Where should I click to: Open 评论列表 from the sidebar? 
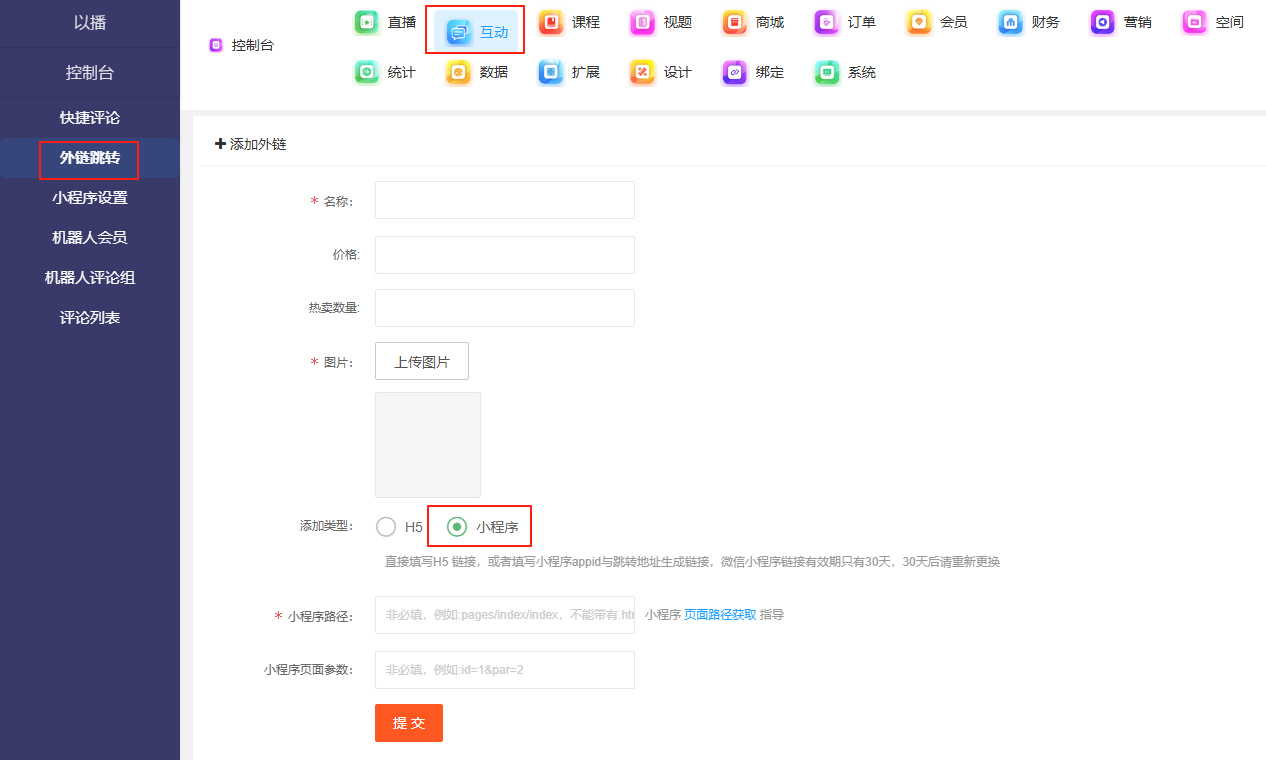(90, 318)
